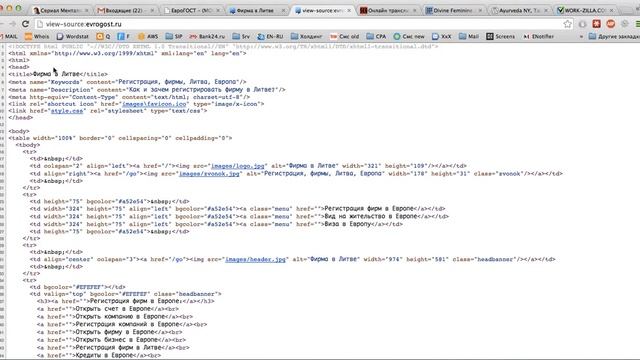Expand the Mail bookmarks folder
This screenshot has width=640, height=360.
click(469, 36)
